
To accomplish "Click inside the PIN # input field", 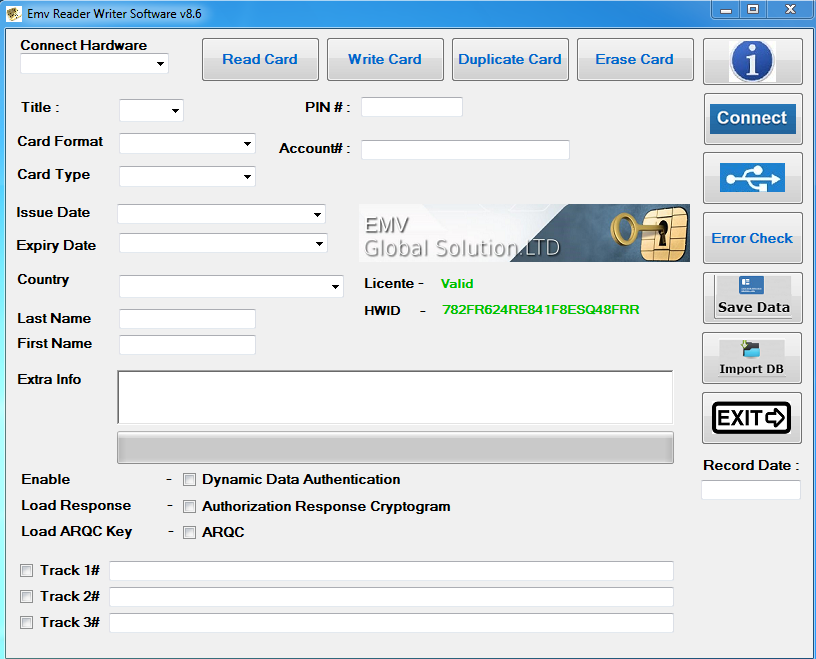I will pos(411,107).
